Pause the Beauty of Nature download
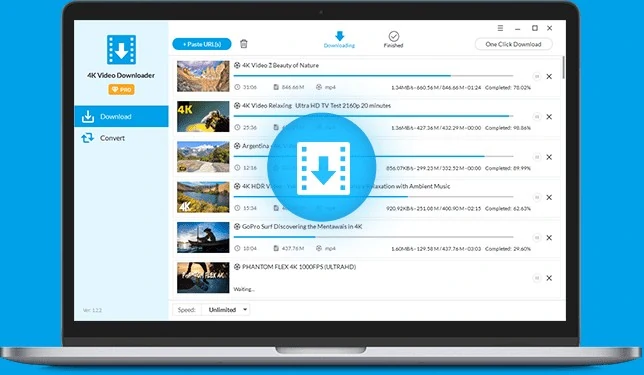The image size is (644, 375). [x=536, y=76]
